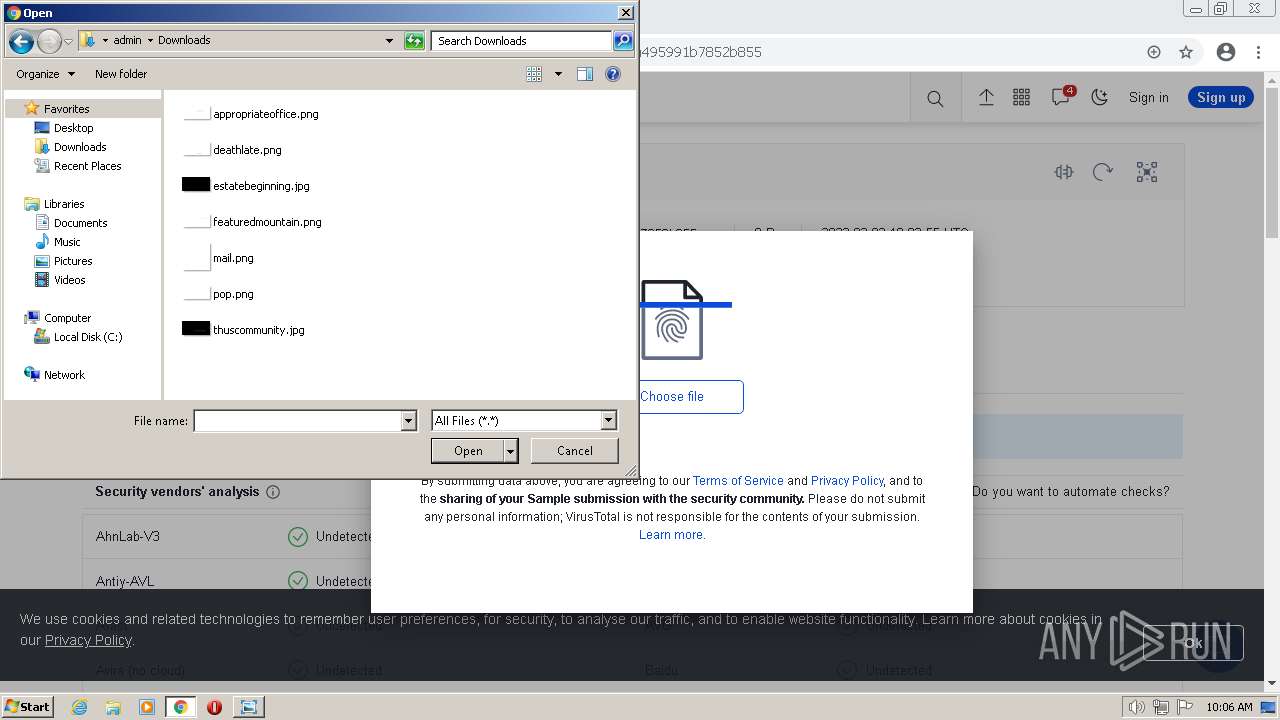1280x720 pixels.
Task: Open the VirusTotal apps grid icon
Action: [1021, 97]
